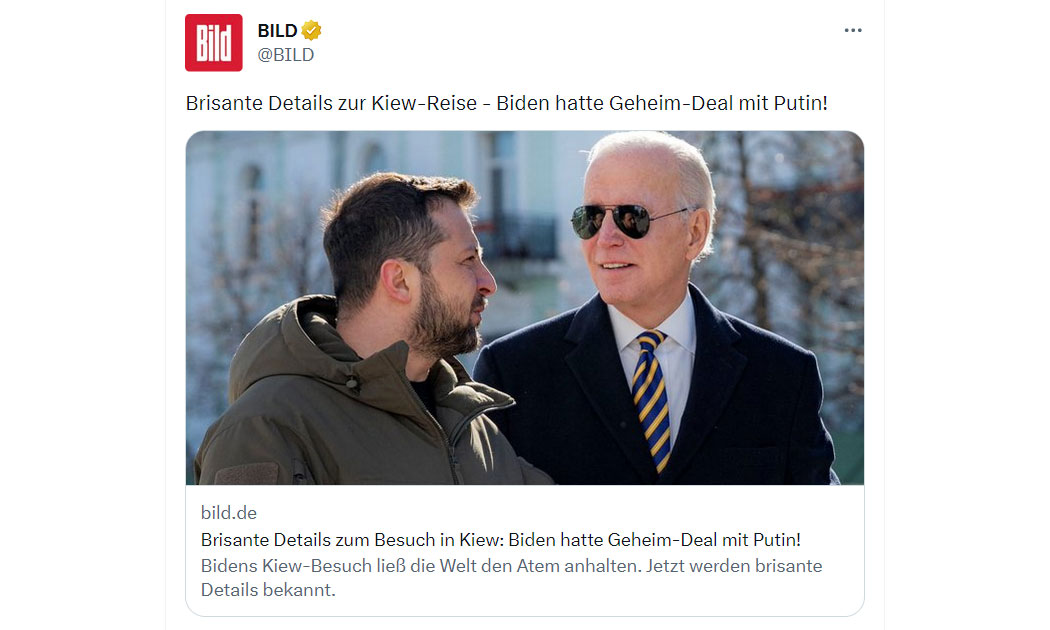
Task: Click the gold verified badge next to BILD
Action: coord(311,30)
